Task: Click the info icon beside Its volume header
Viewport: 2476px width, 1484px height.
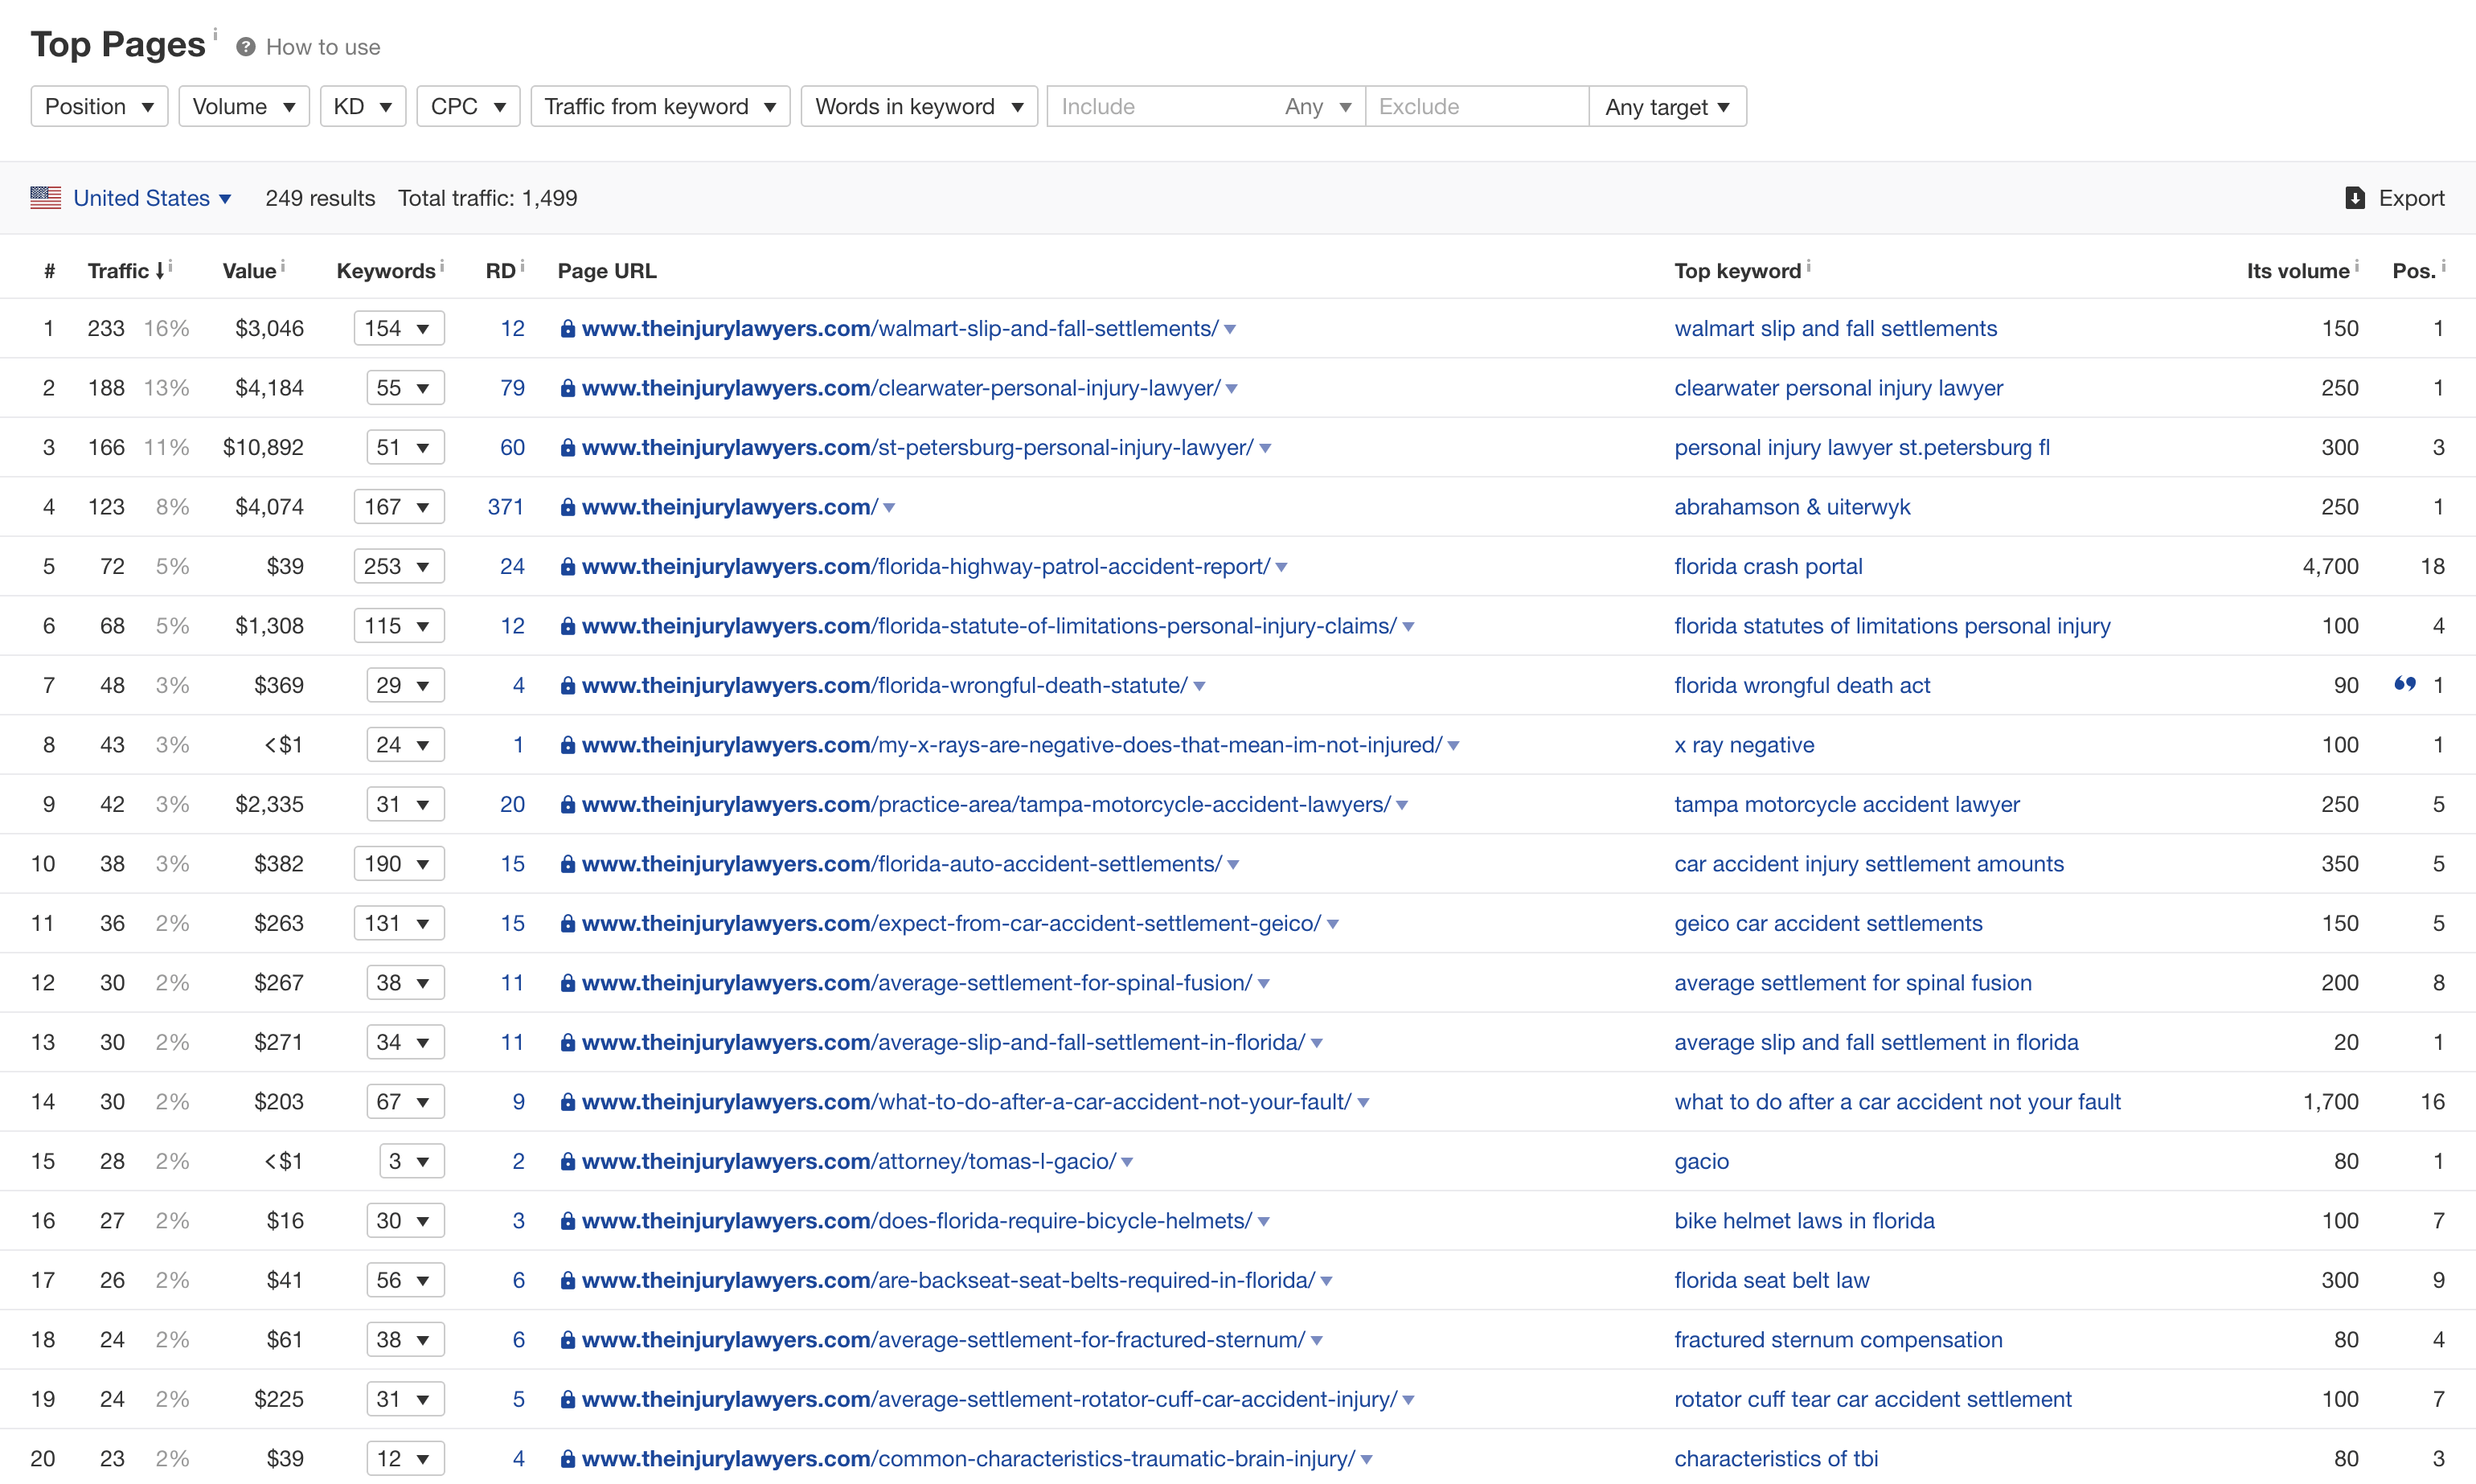Action: (x=2357, y=266)
